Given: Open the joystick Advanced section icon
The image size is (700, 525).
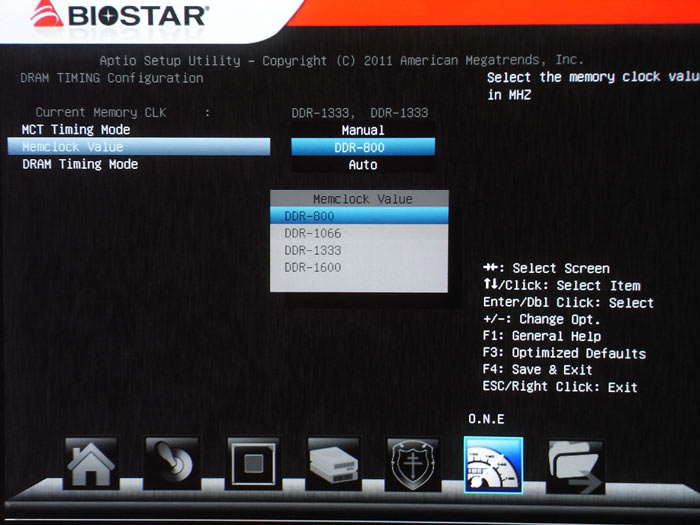Looking at the screenshot, I should click(x=172, y=464).
